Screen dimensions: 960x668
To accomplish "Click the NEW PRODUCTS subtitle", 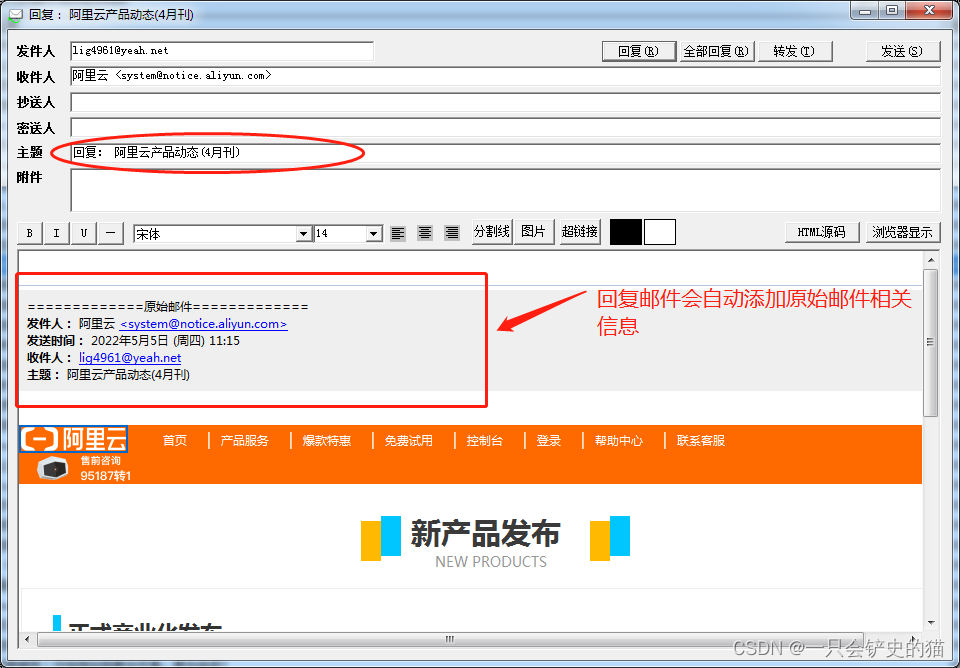I will (491, 561).
